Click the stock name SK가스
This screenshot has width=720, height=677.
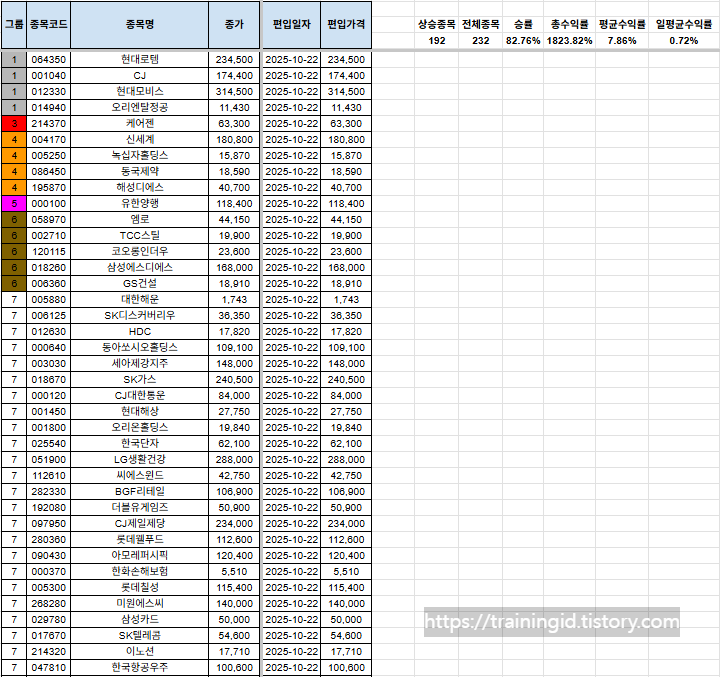(140, 380)
